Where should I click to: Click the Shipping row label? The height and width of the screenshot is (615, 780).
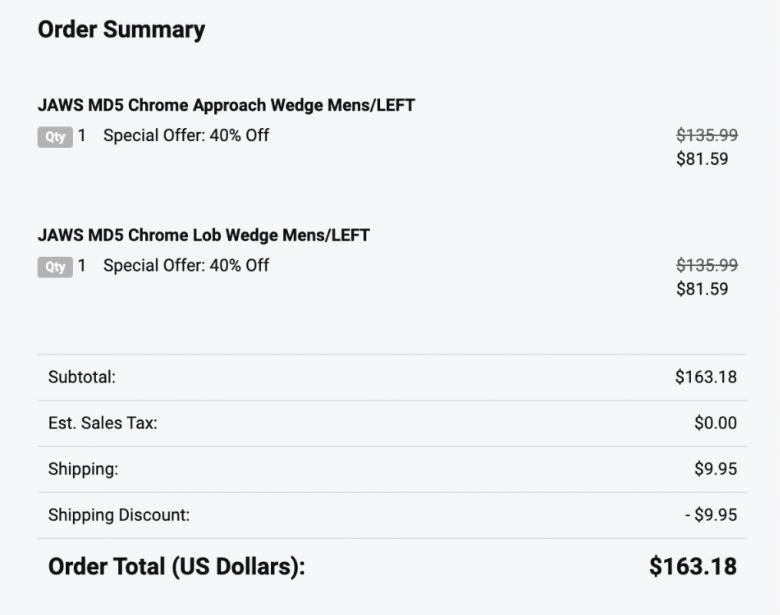coord(83,469)
